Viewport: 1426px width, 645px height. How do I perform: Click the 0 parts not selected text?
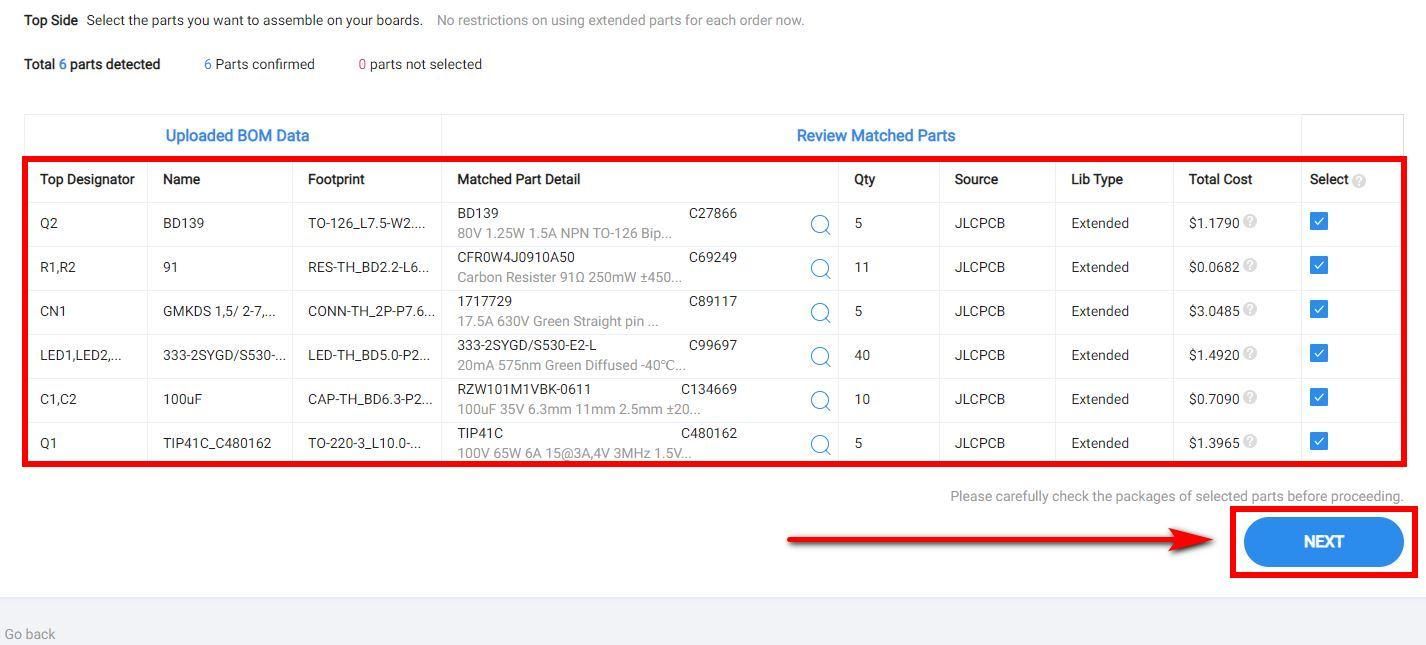tap(420, 64)
